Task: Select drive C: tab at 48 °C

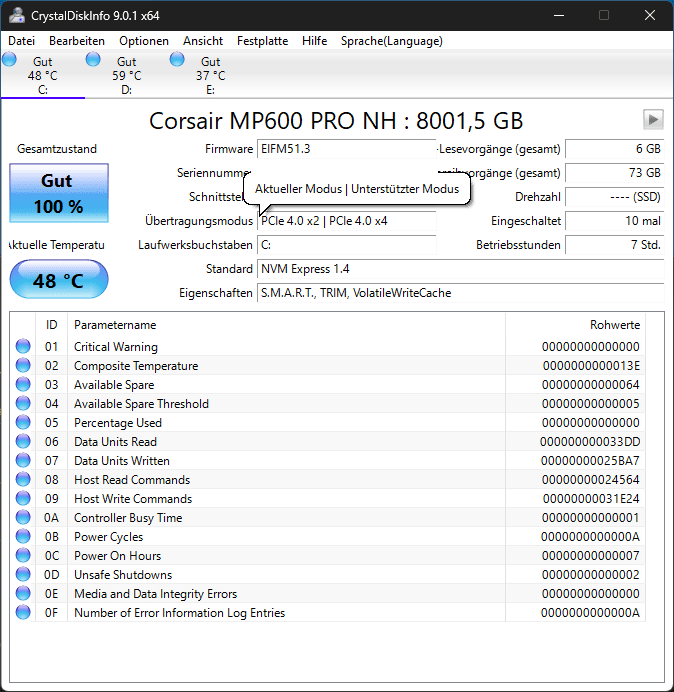Action: 43,75
